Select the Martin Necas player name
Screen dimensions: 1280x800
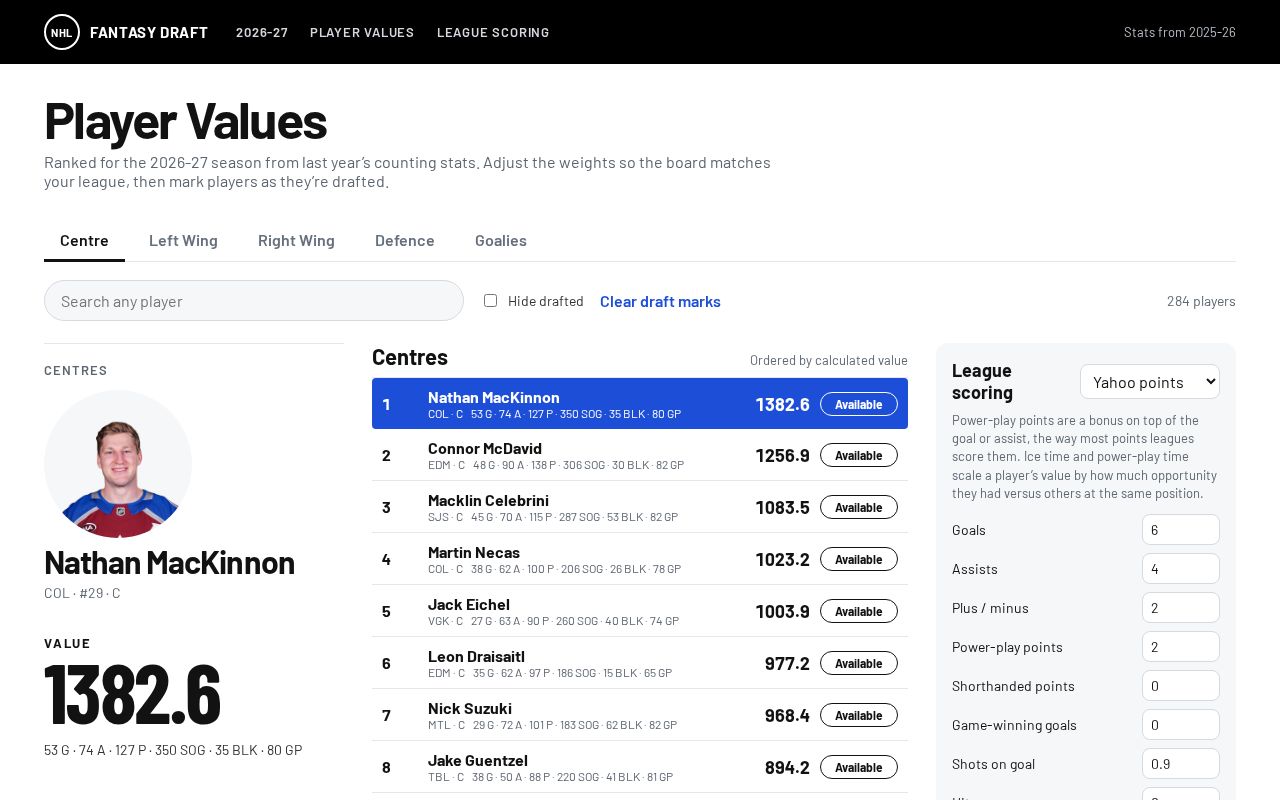click(474, 552)
